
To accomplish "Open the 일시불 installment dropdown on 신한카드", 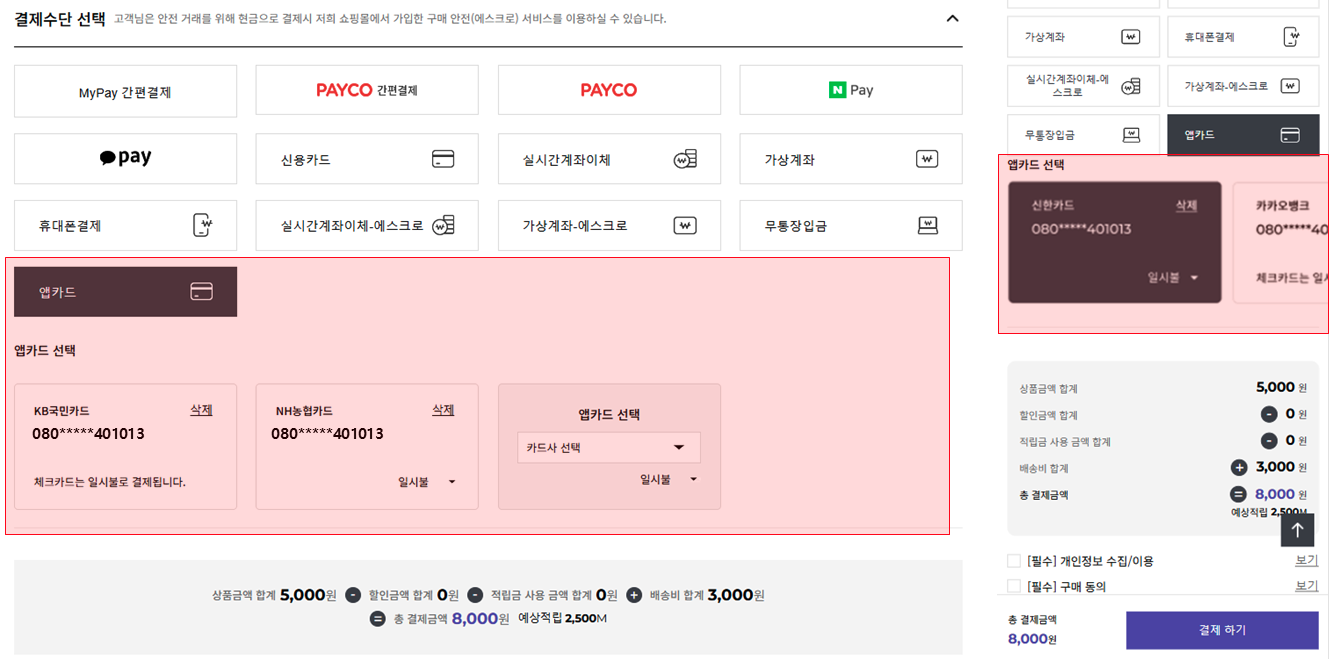I will click(x=1173, y=278).
